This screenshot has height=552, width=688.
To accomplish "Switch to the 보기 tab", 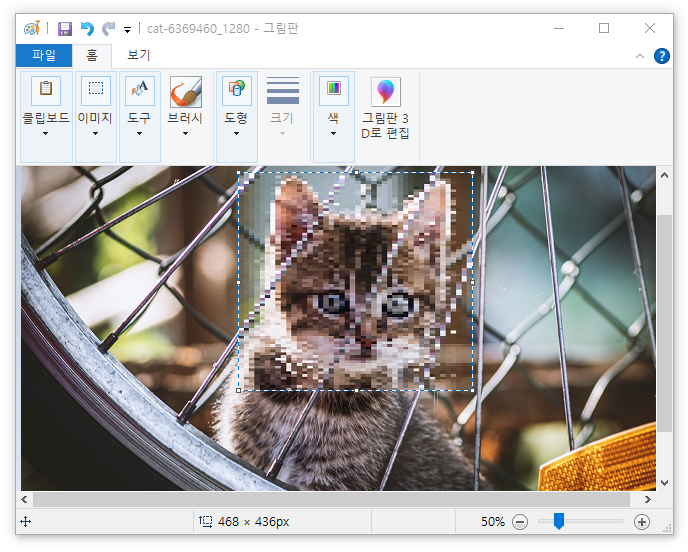I will point(139,55).
